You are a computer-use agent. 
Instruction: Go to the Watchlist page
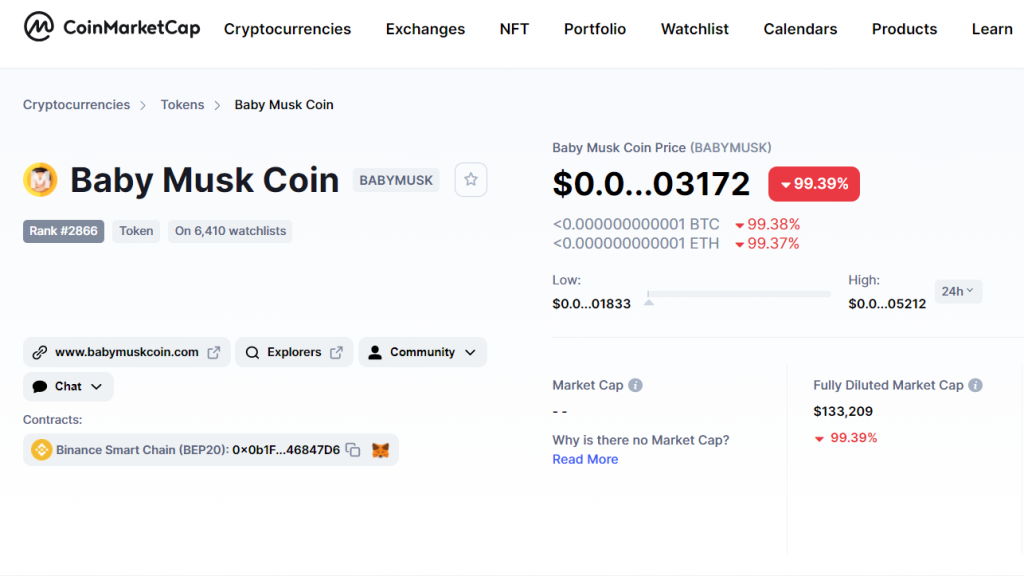(694, 29)
